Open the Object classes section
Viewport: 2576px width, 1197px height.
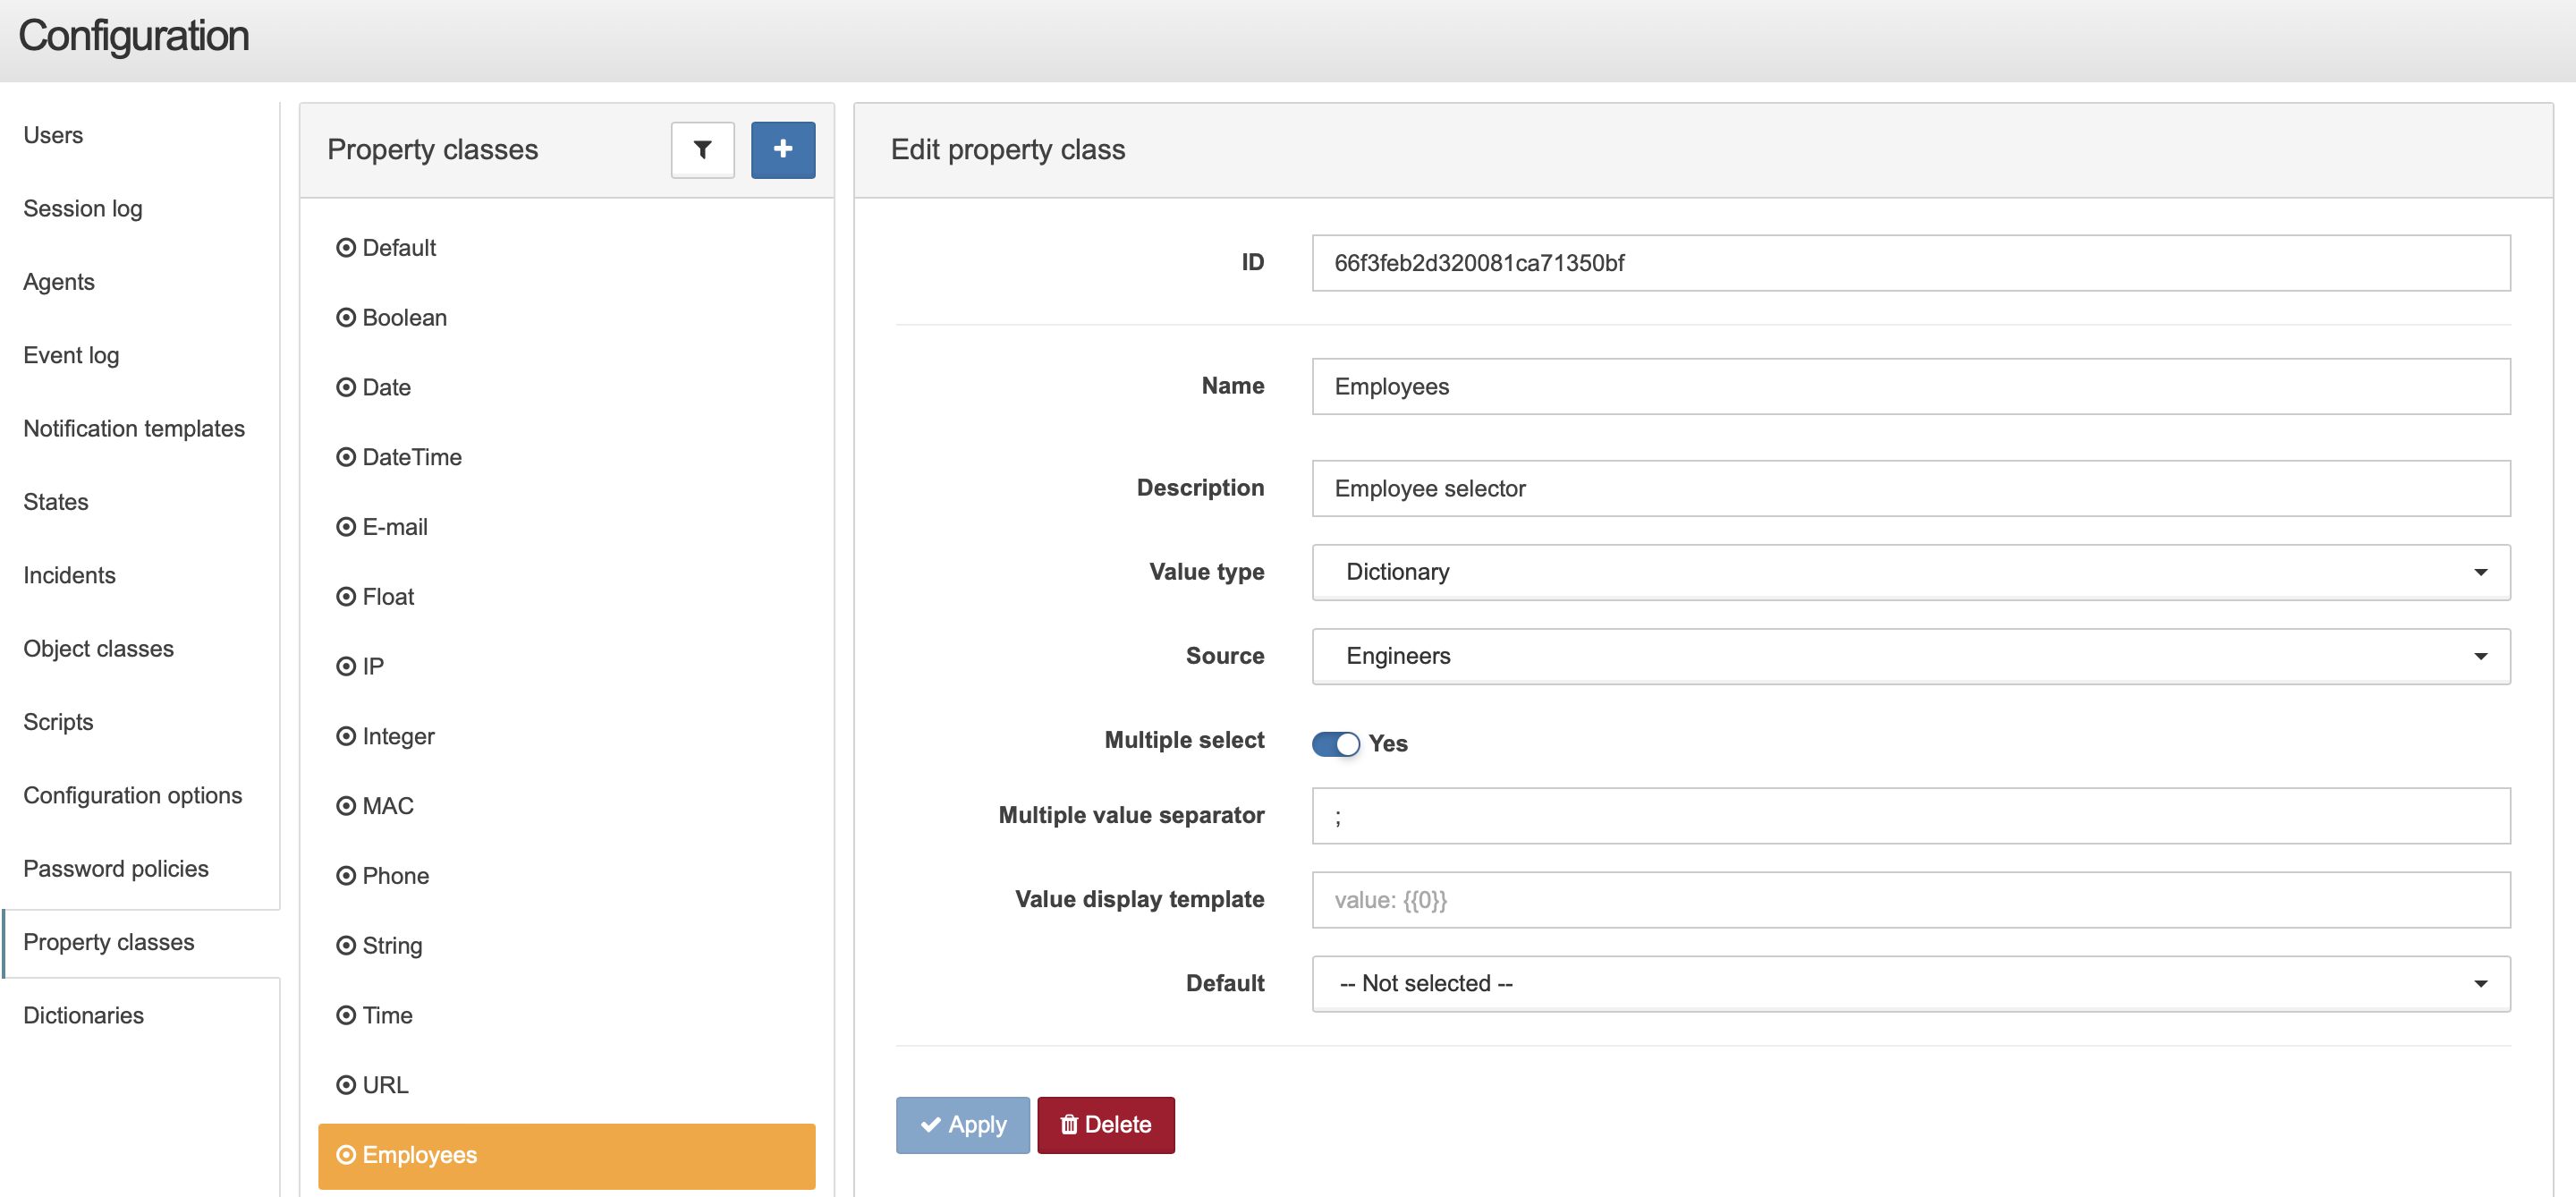99,649
